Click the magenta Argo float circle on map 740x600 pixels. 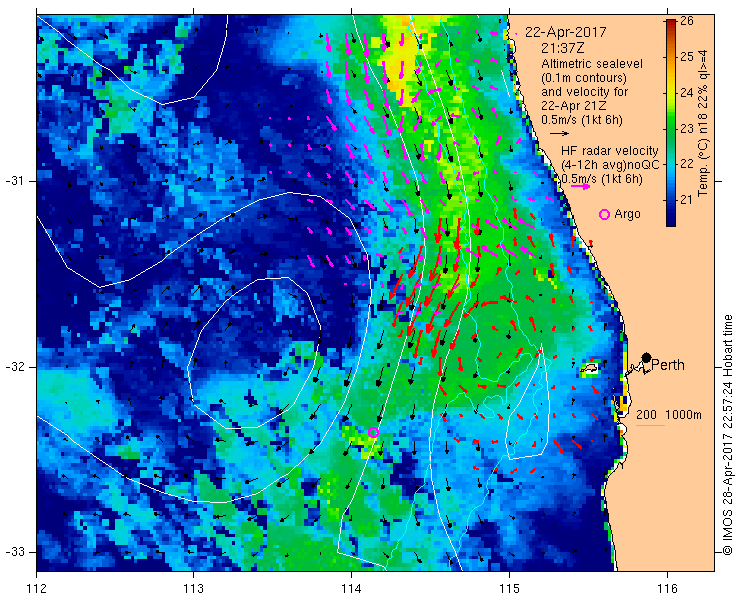click(373, 432)
